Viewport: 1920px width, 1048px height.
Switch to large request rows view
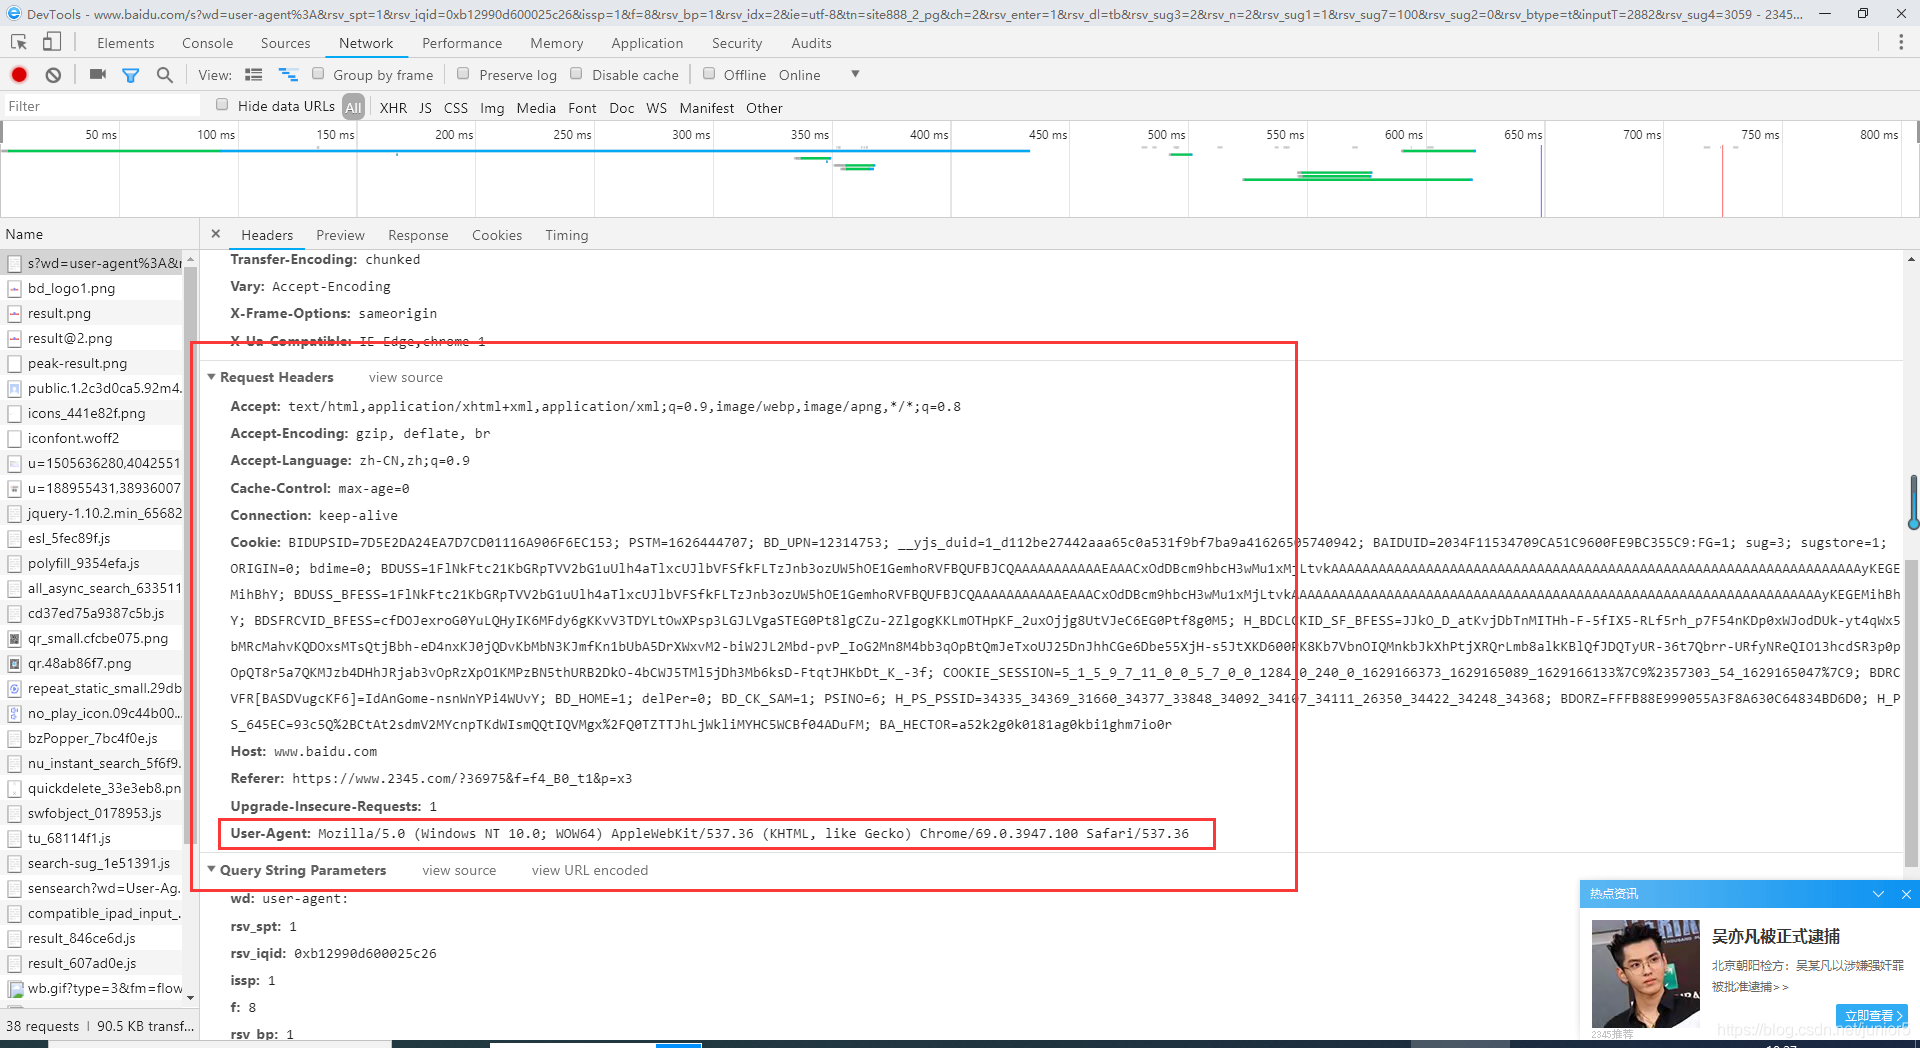tap(254, 75)
